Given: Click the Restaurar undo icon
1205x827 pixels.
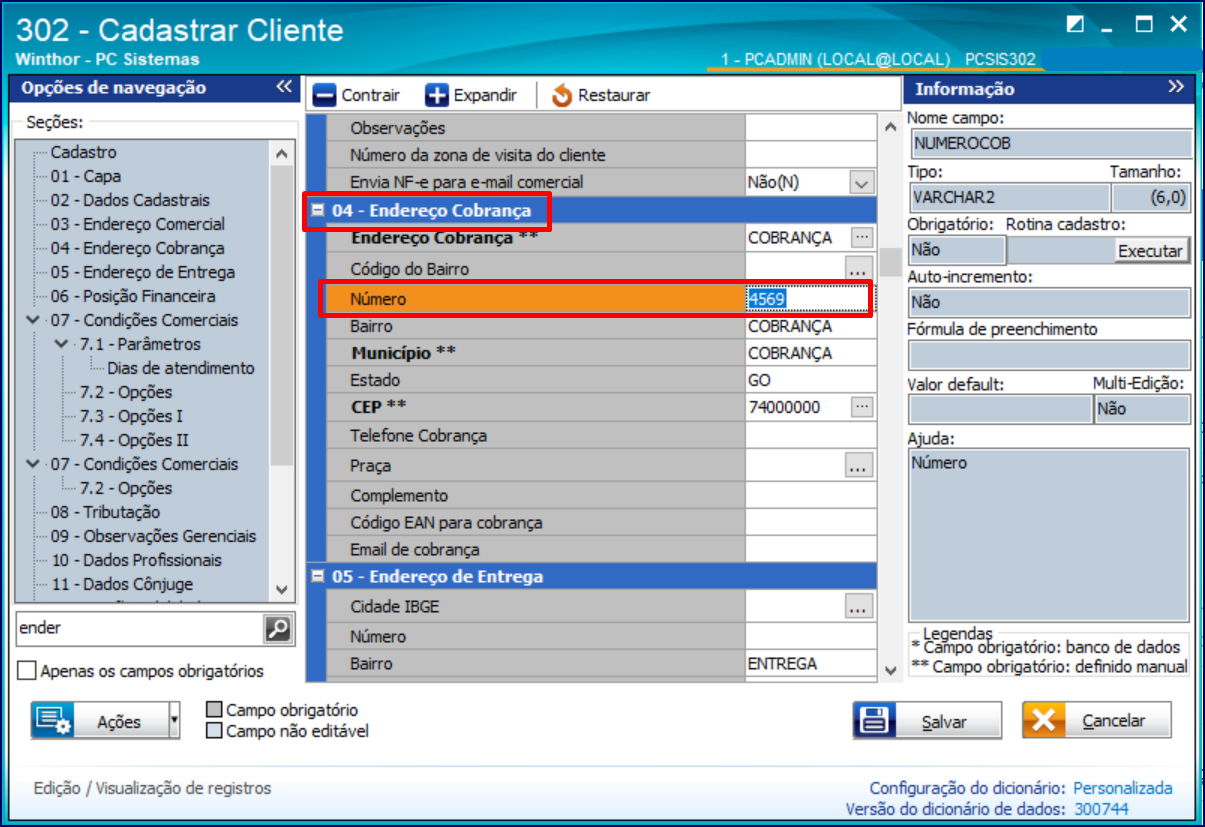Looking at the screenshot, I should tap(561, 95).
